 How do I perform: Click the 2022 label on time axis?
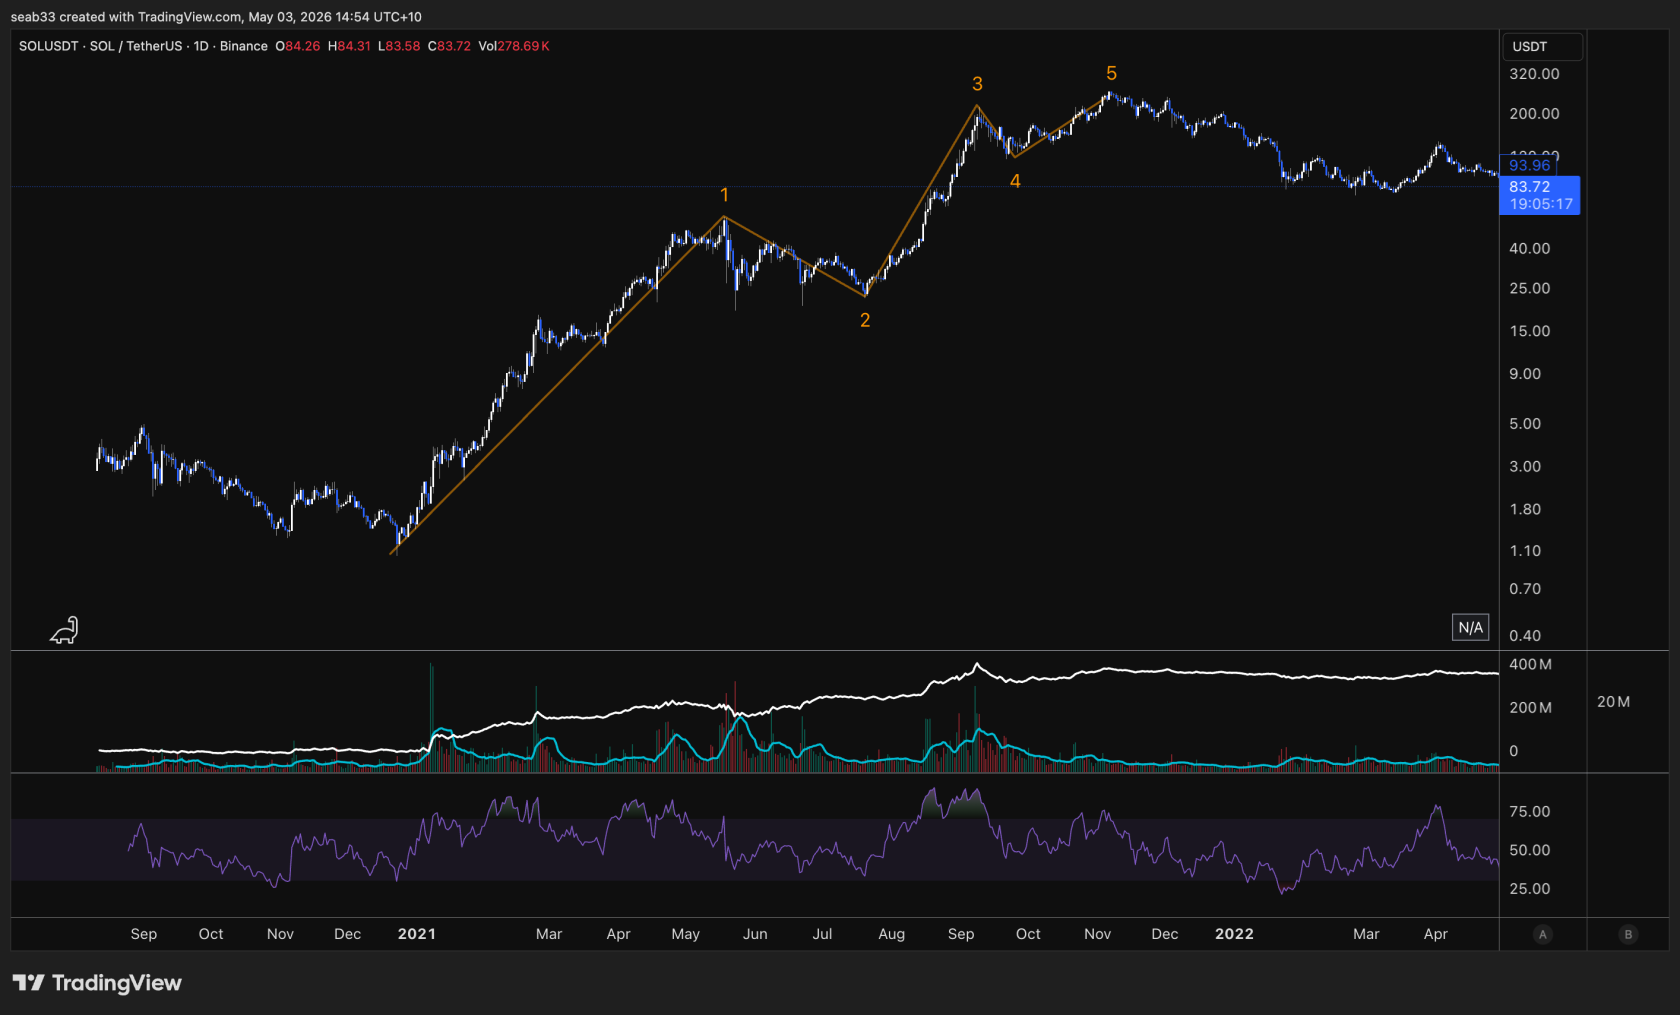[x=1234, y=934]
